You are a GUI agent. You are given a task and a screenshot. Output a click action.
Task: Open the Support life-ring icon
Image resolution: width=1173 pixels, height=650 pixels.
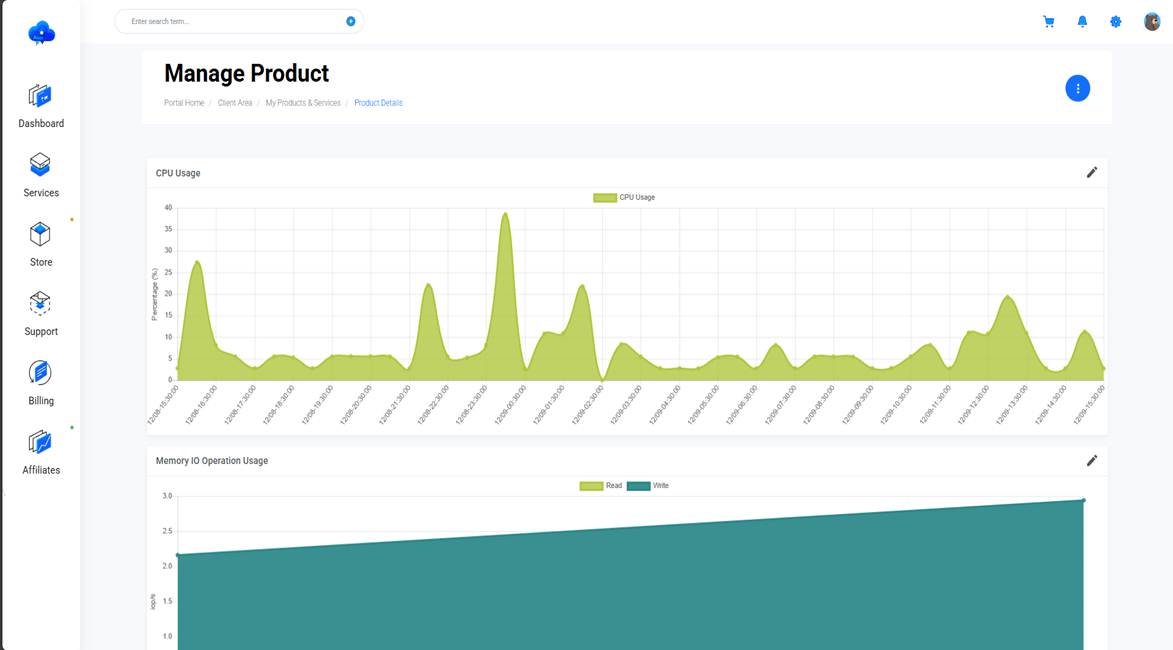click(x=40, y=305)
